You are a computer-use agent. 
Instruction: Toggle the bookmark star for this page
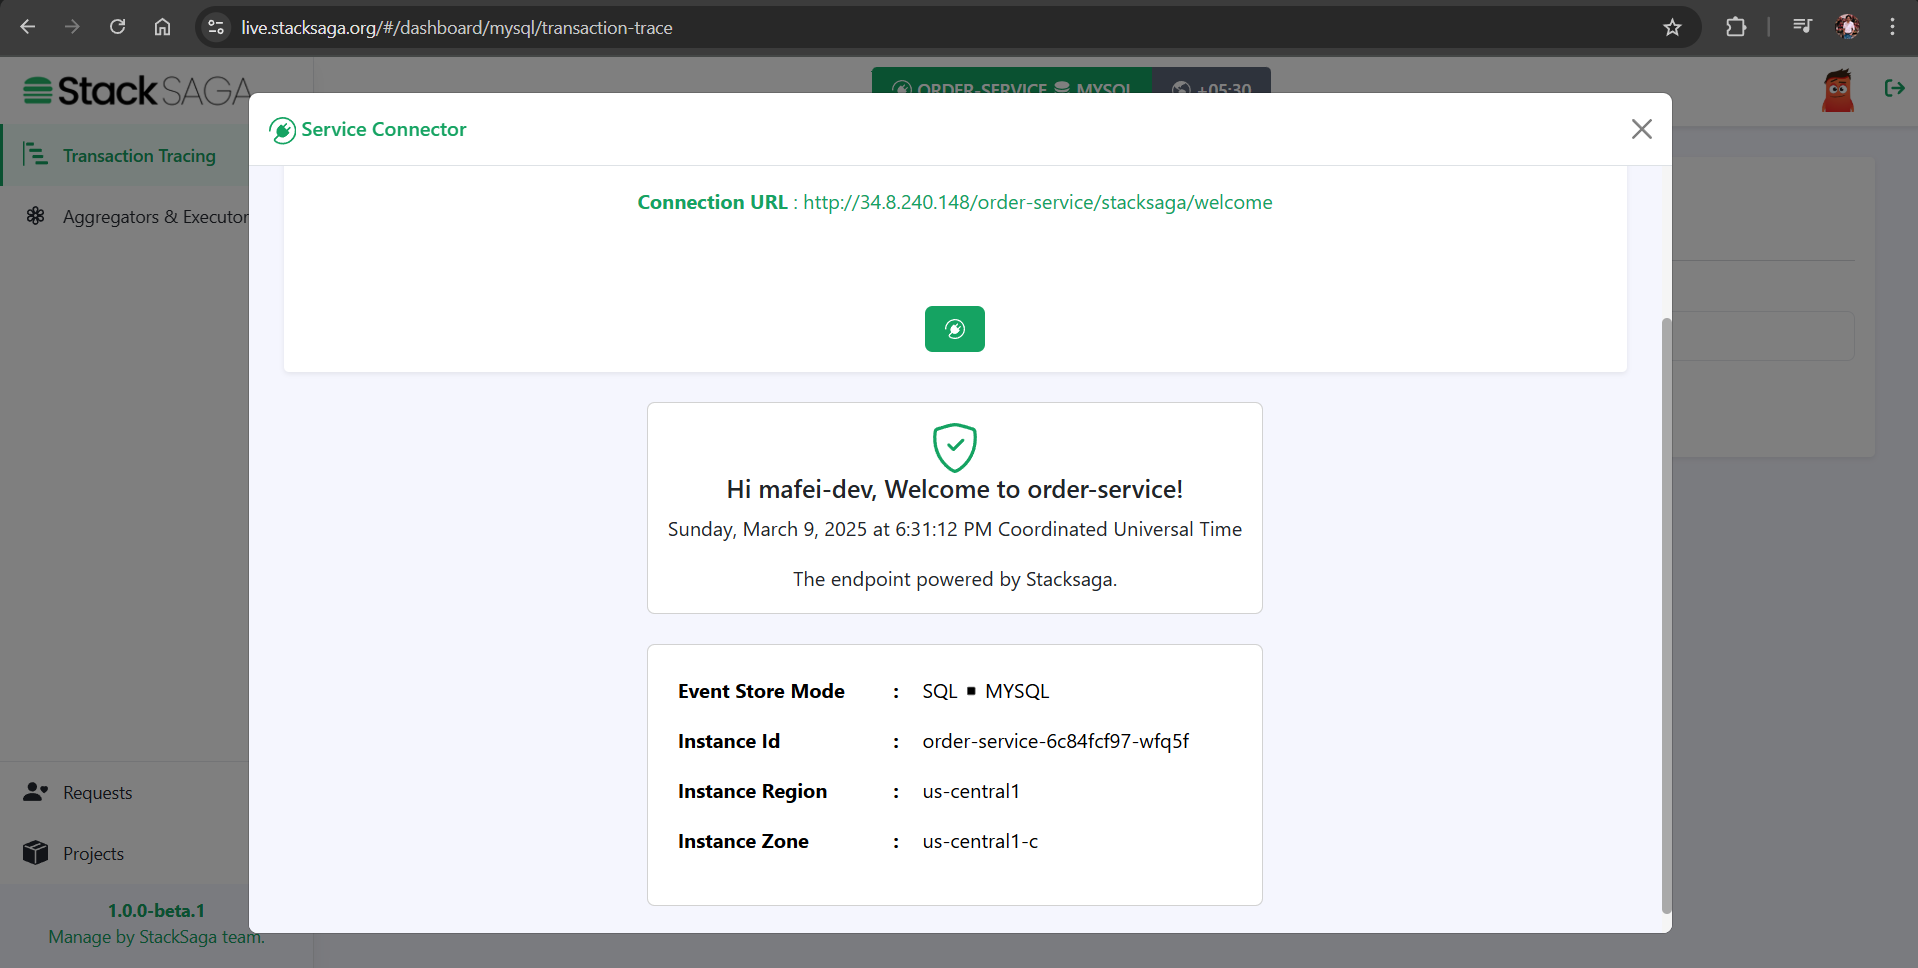[x=1672, y=27]
